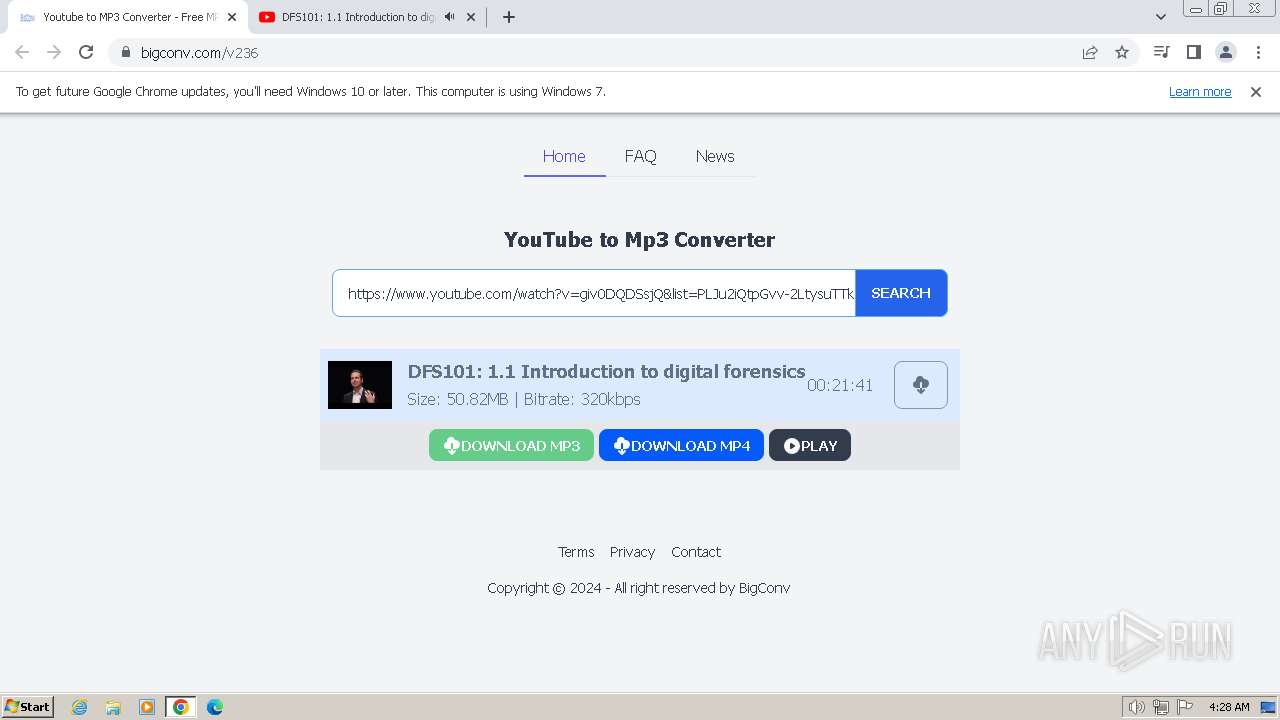Mute the audio icon on DFS101 tab
Viewport: 1280px width, 720px height.
[x=449, y=17]
